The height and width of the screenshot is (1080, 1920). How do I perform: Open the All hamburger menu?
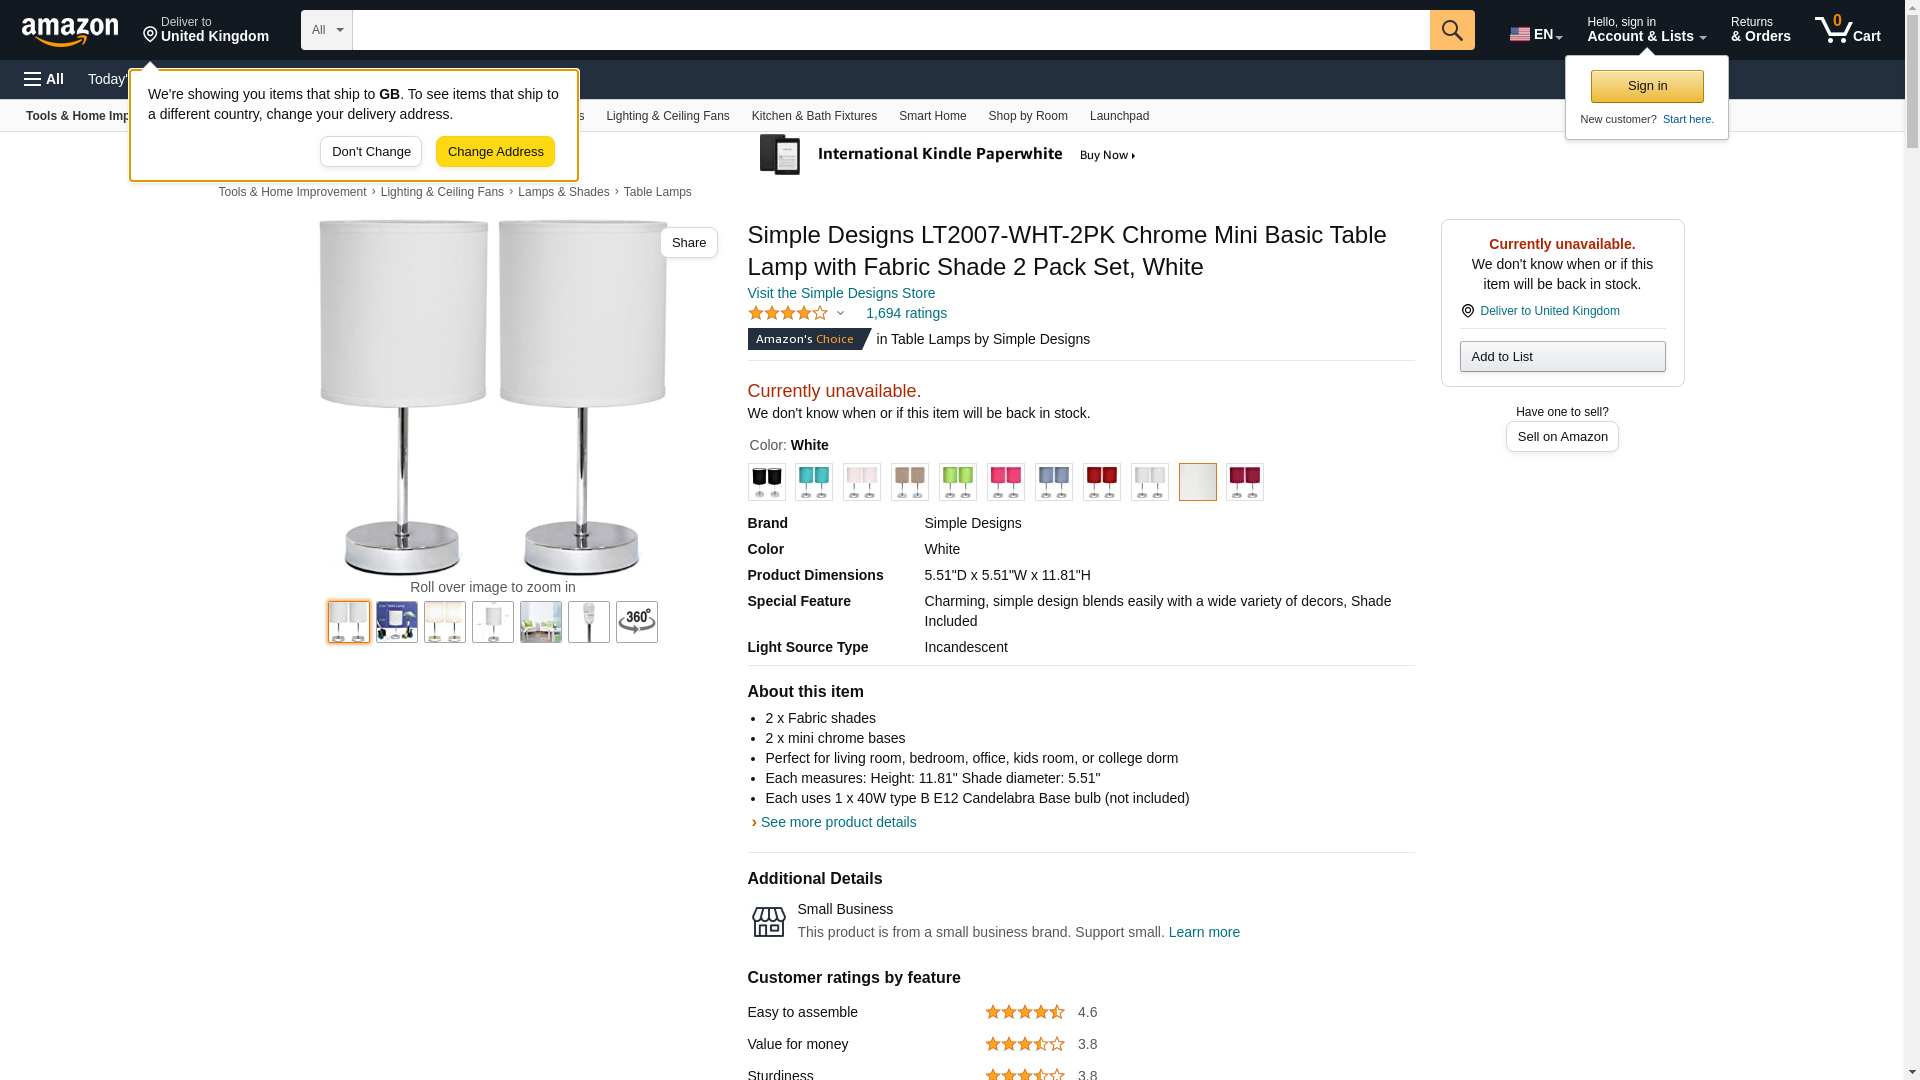[x=44, y=79]
